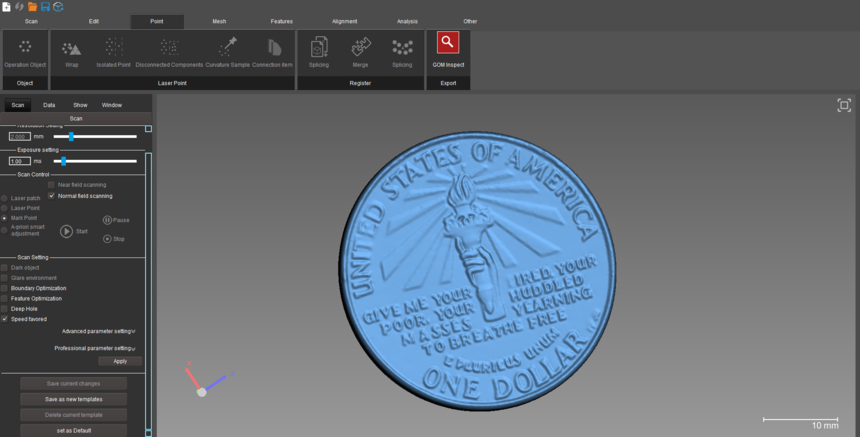
Task: Open the Alignment ribbon tab
Action: pos(344,21)
